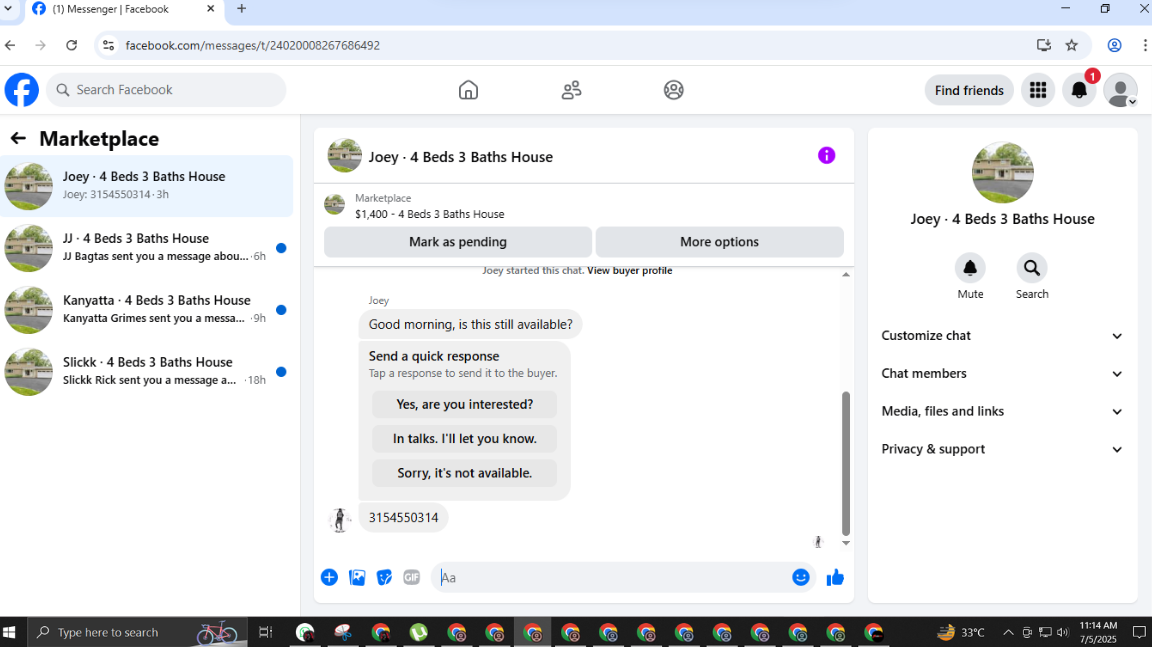Open the emoji picker in message box
Image resolution: width=1152 pixels, height=647 pixels.
[x=801, y=577]
